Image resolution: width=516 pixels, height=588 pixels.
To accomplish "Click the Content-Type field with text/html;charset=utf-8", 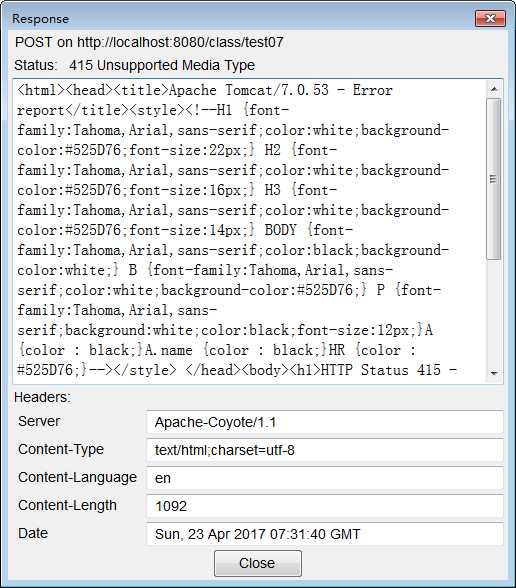I will pos(325,450).
